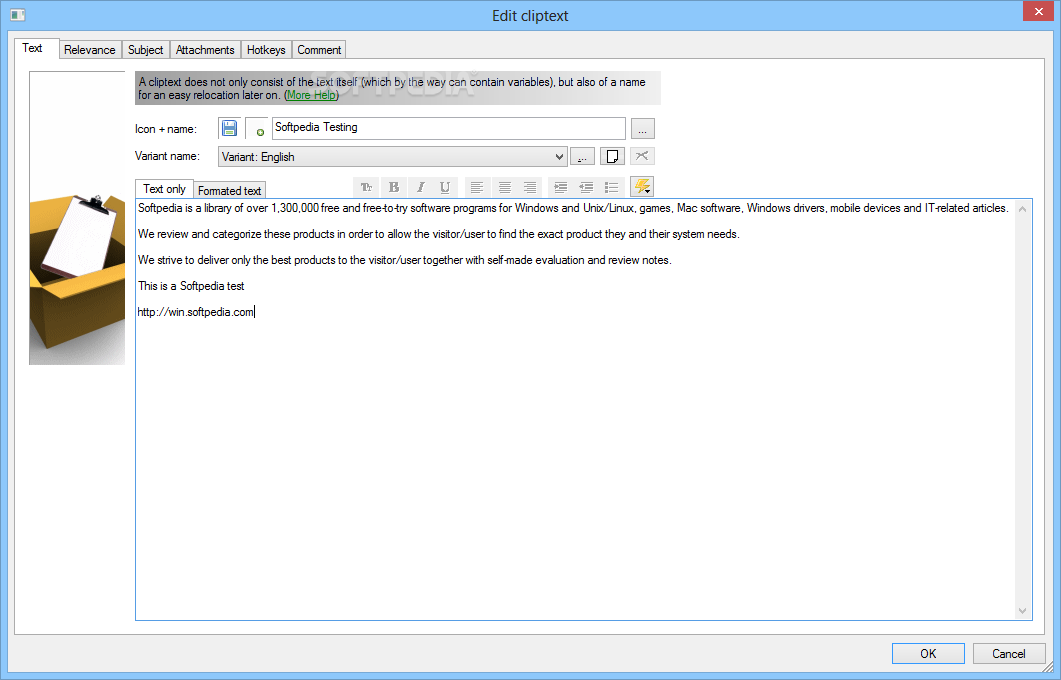Open the Hotkeys tab
The height and width of the screenshot is (680, 1061).
[x=266, y=49]
